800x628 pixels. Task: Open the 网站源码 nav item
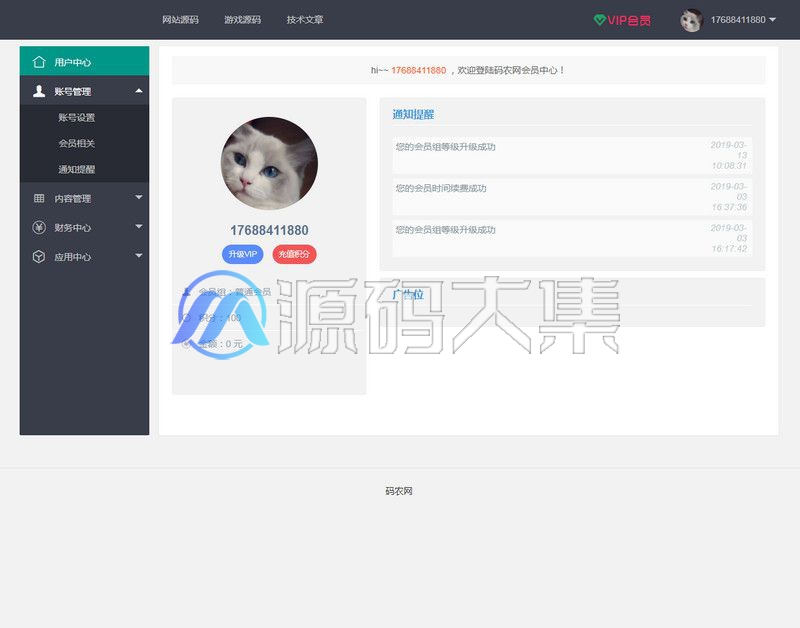[181, 20]
